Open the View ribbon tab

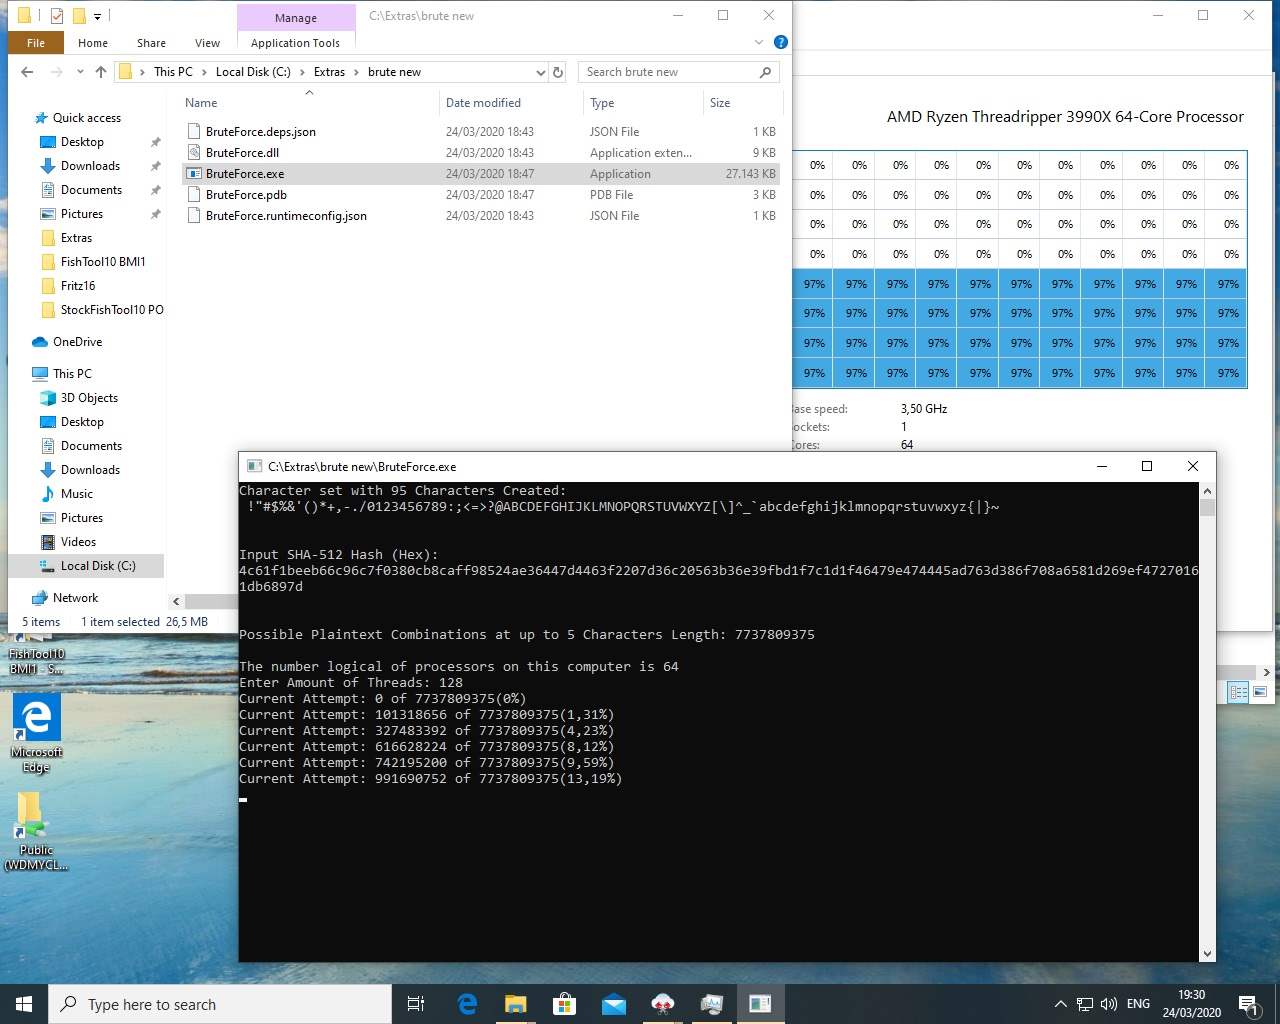[x=207, y=43]
